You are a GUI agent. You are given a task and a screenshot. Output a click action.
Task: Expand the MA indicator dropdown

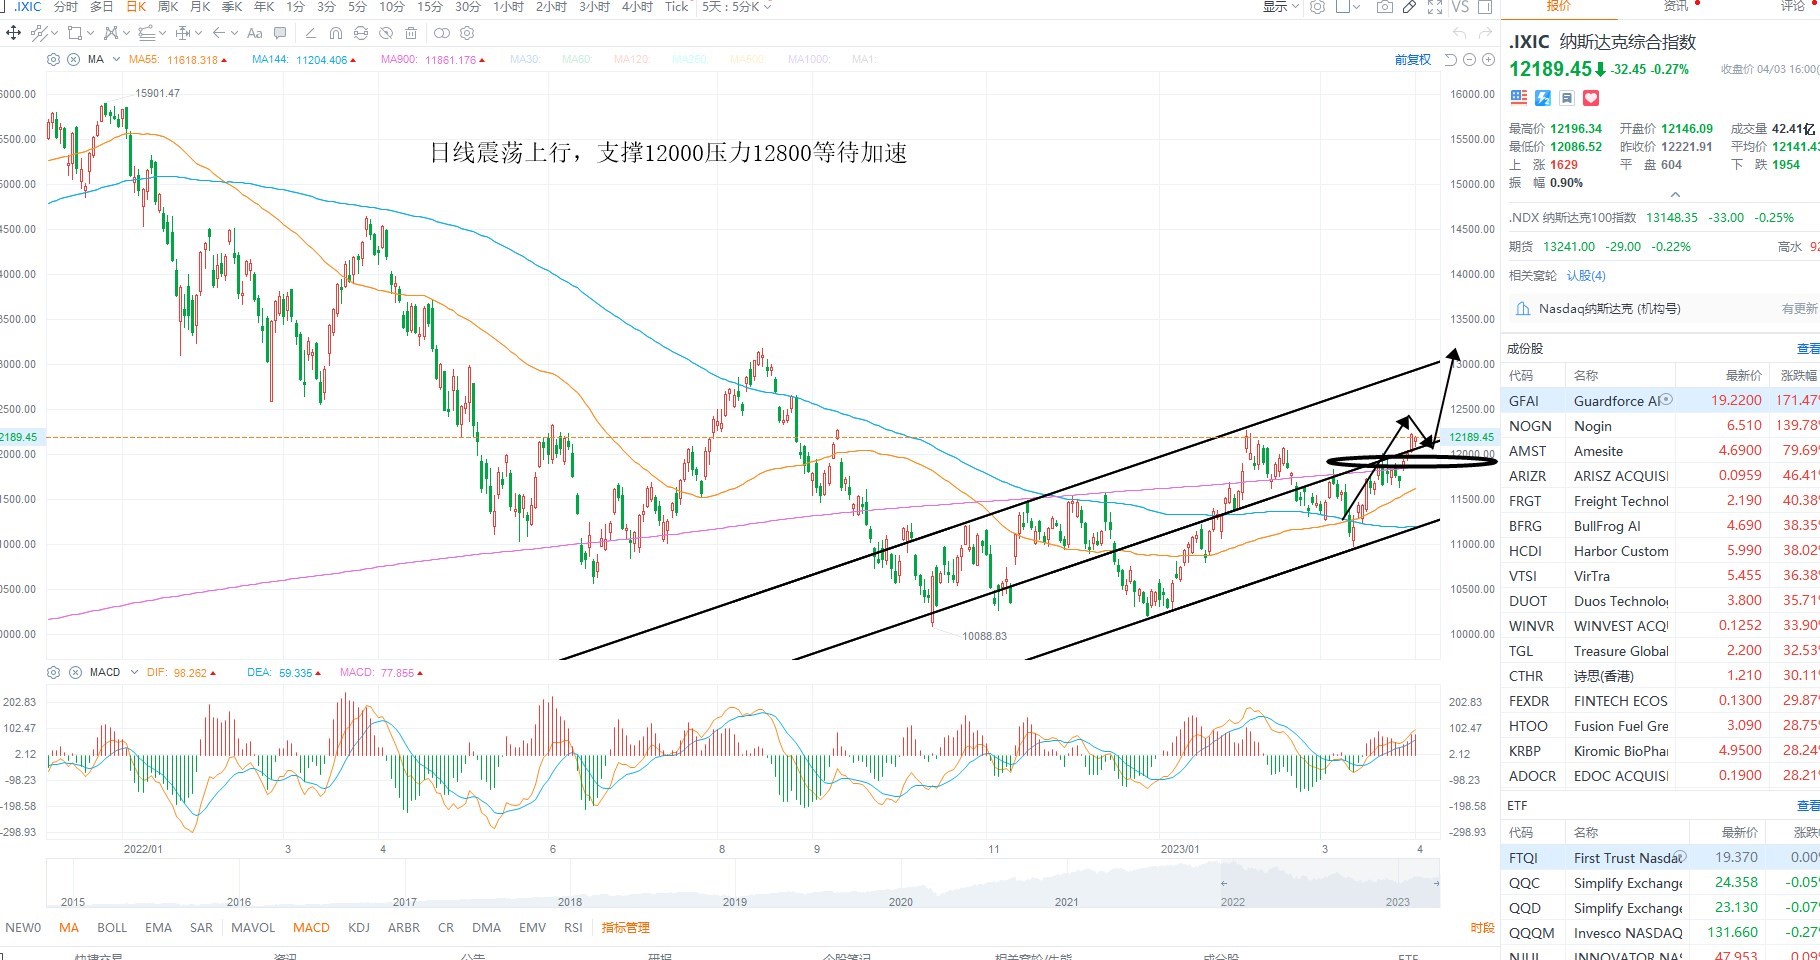[x=116, y=60]
